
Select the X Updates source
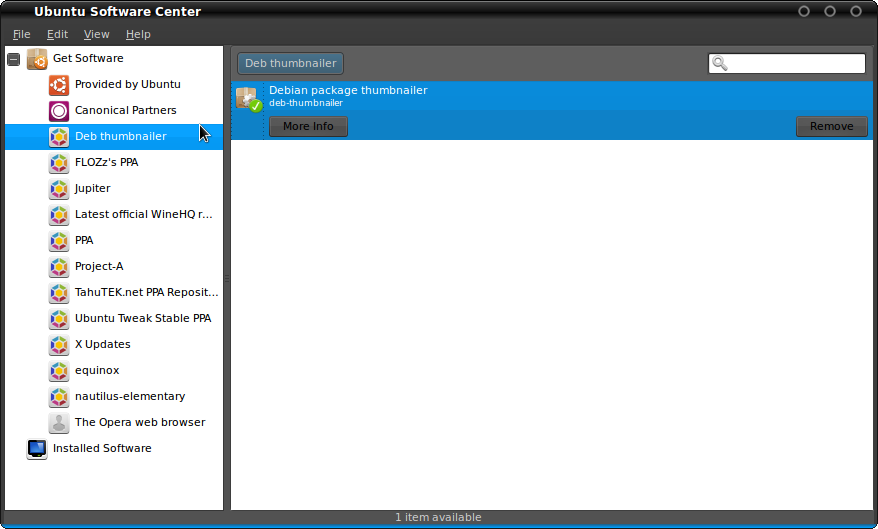102,345
